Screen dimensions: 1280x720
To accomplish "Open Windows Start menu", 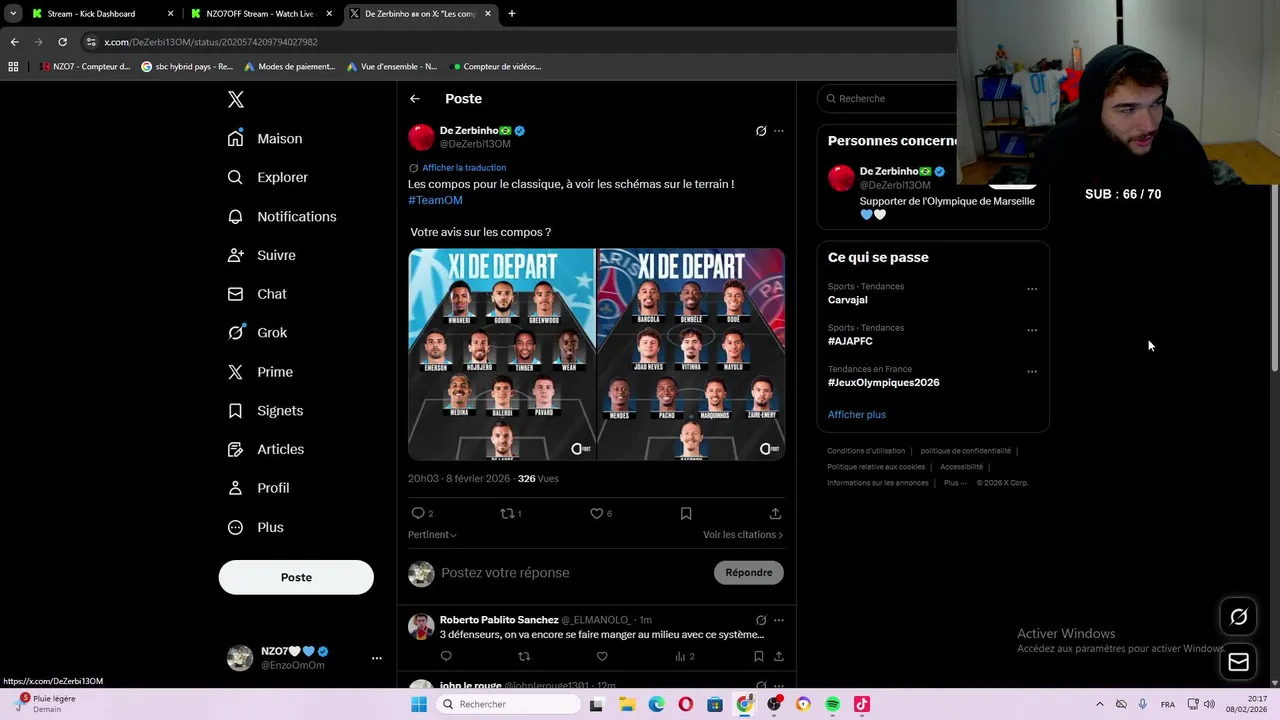I will (419, 704).
